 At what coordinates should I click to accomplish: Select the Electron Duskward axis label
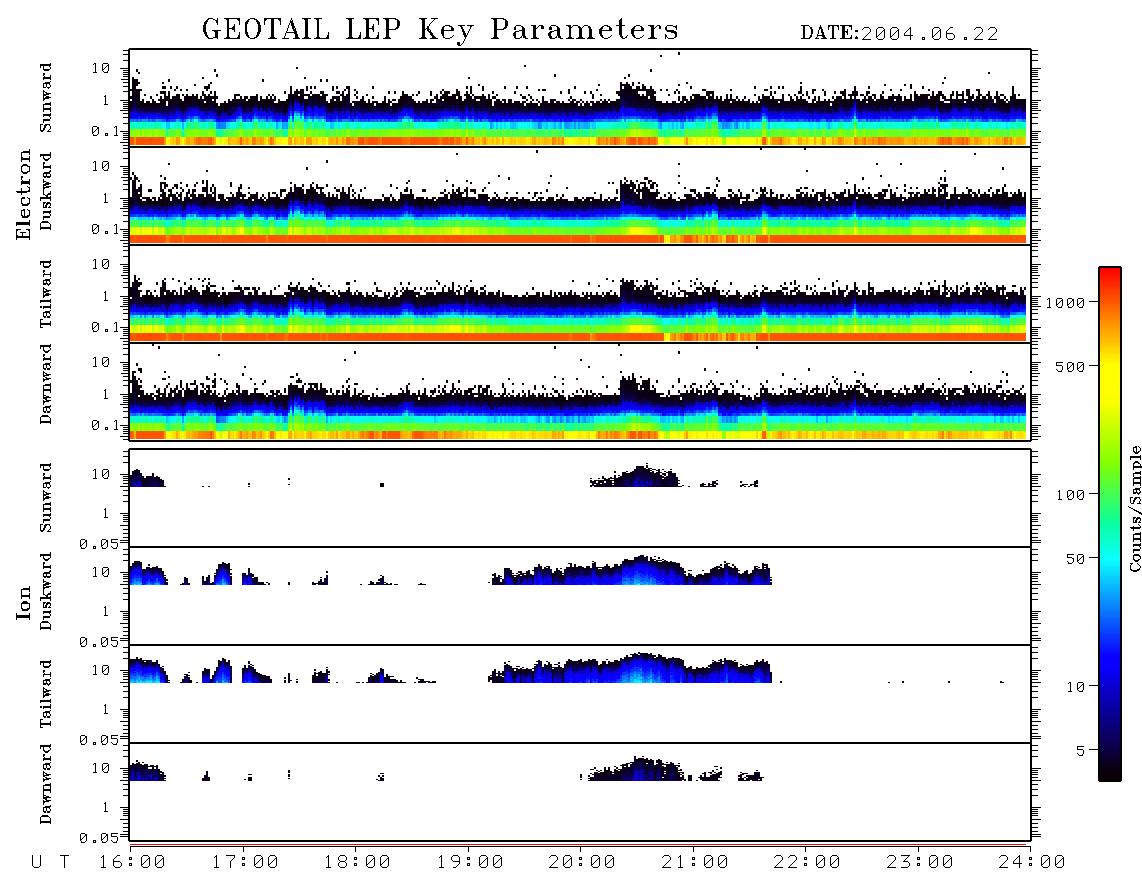point(46,191)
